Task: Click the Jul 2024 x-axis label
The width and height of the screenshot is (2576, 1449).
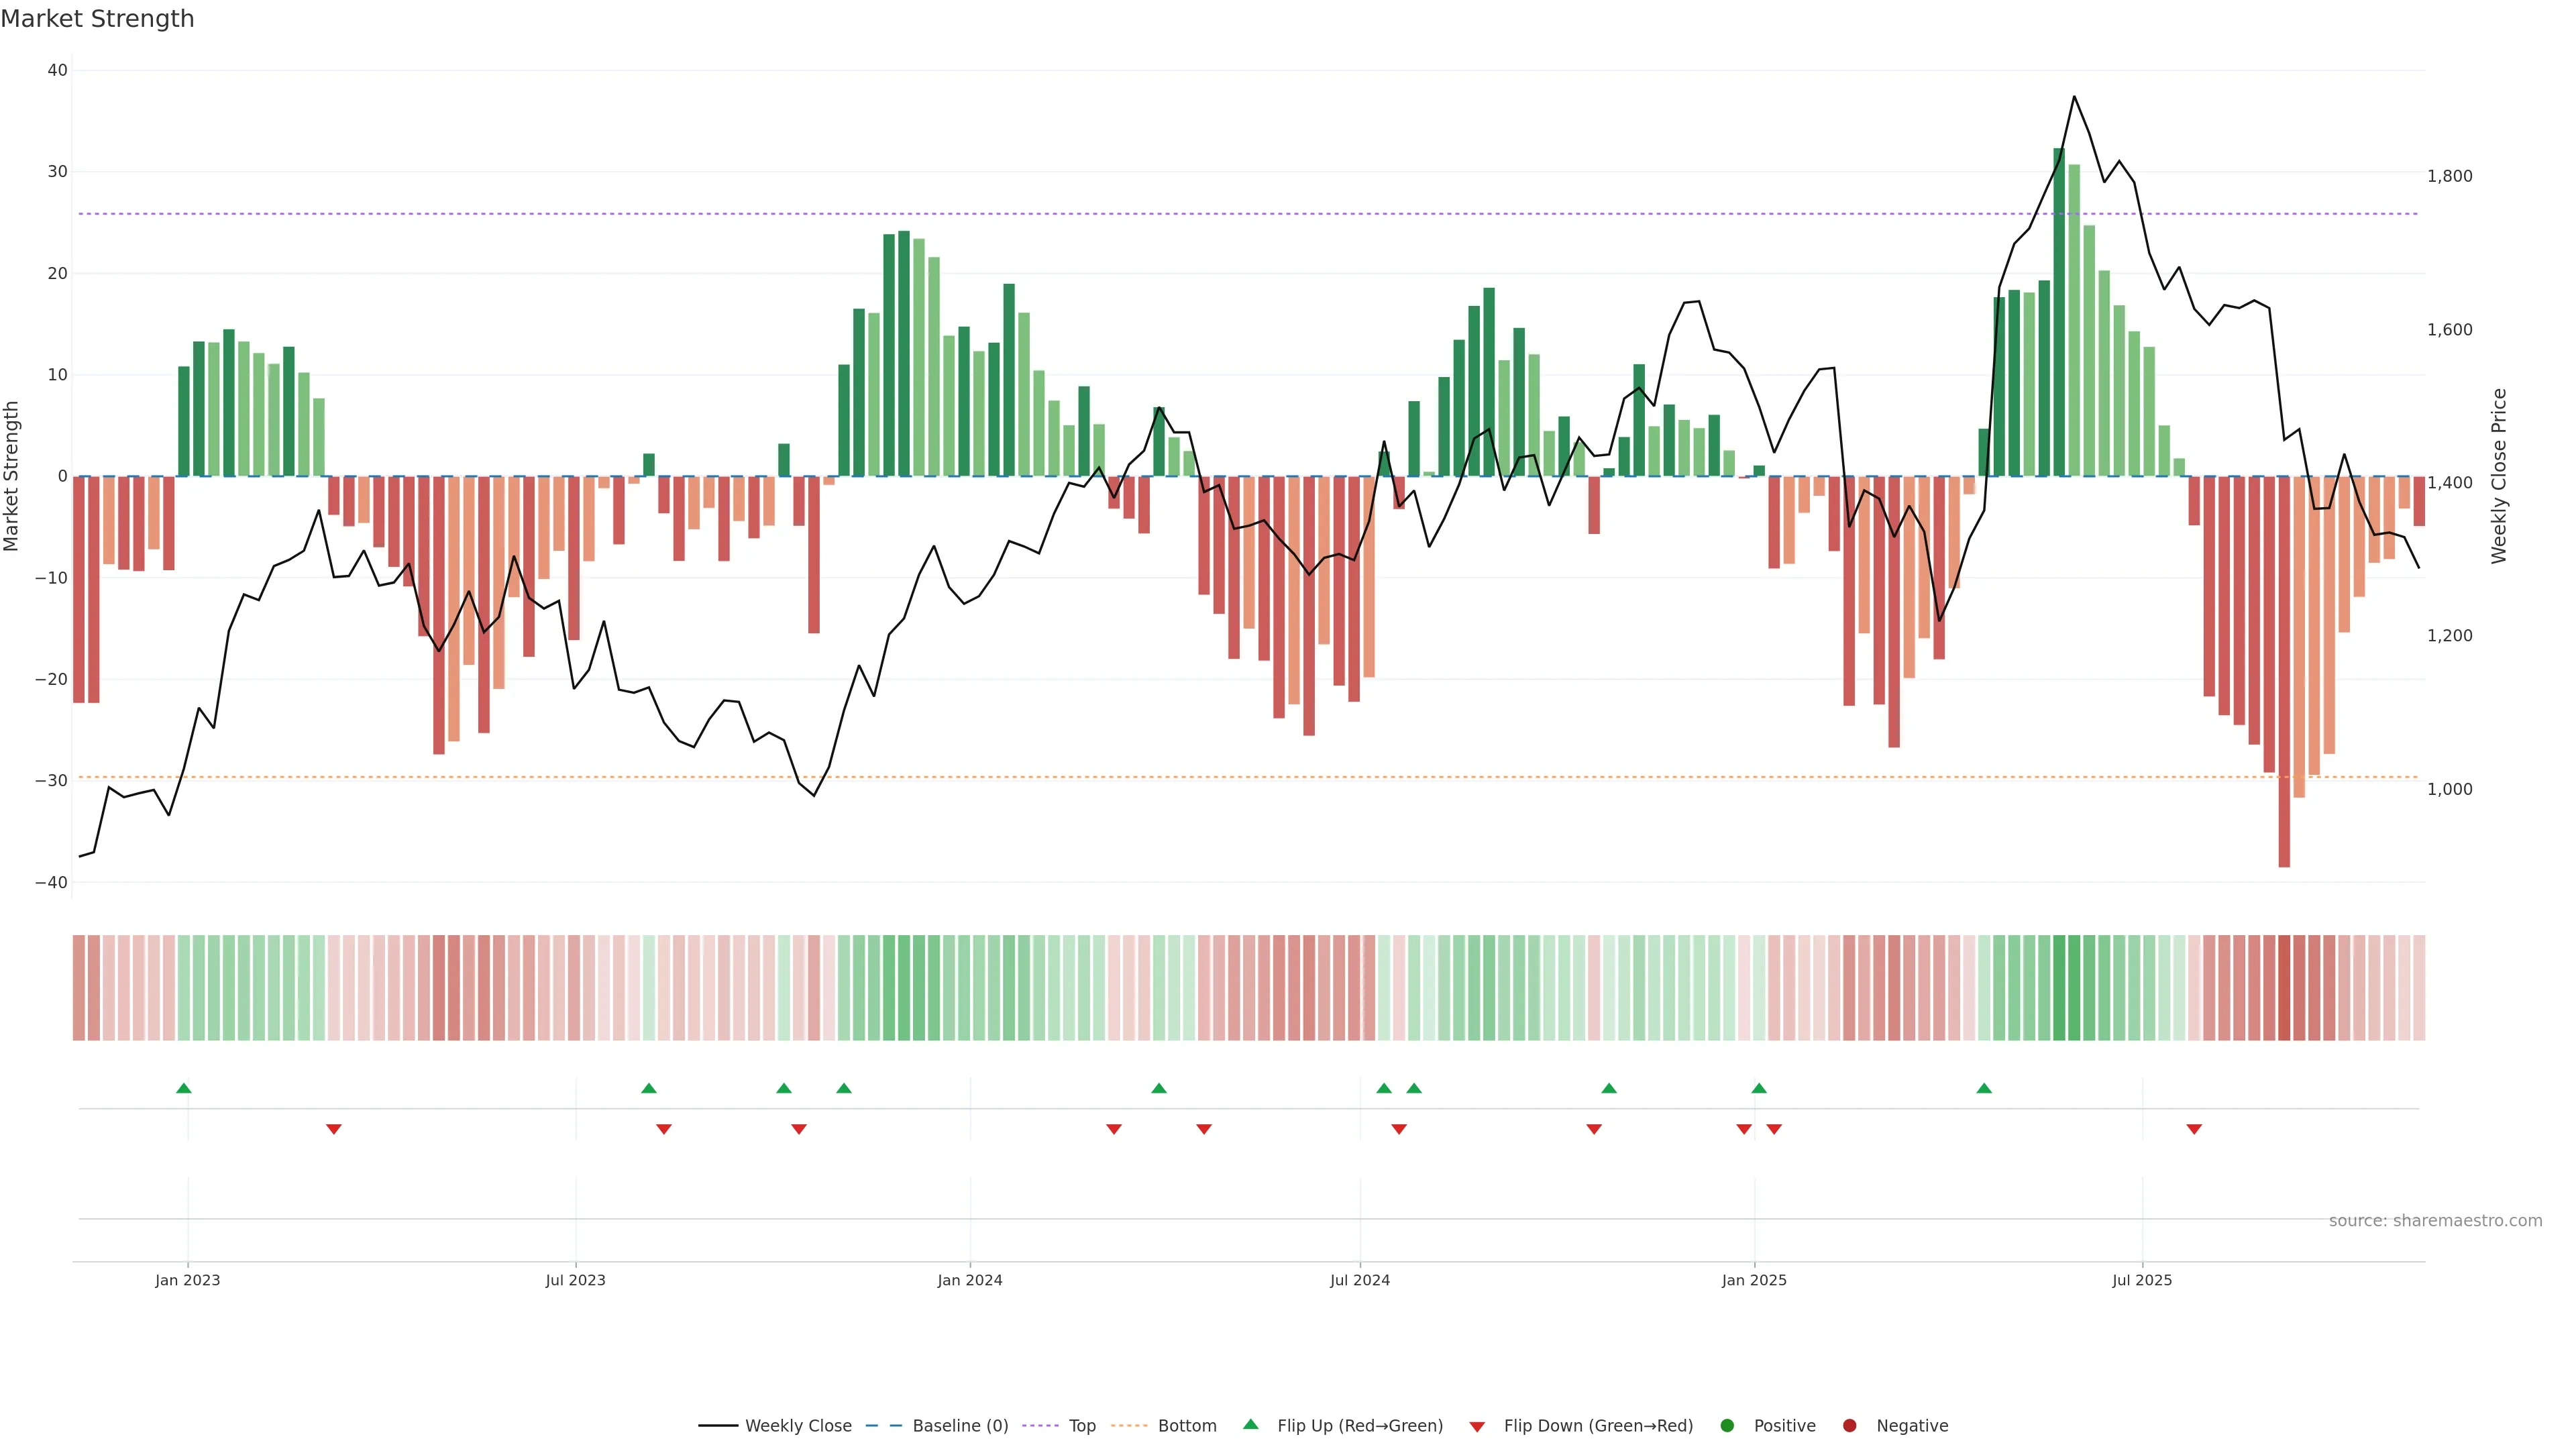Action: tap(1359, 1280)
